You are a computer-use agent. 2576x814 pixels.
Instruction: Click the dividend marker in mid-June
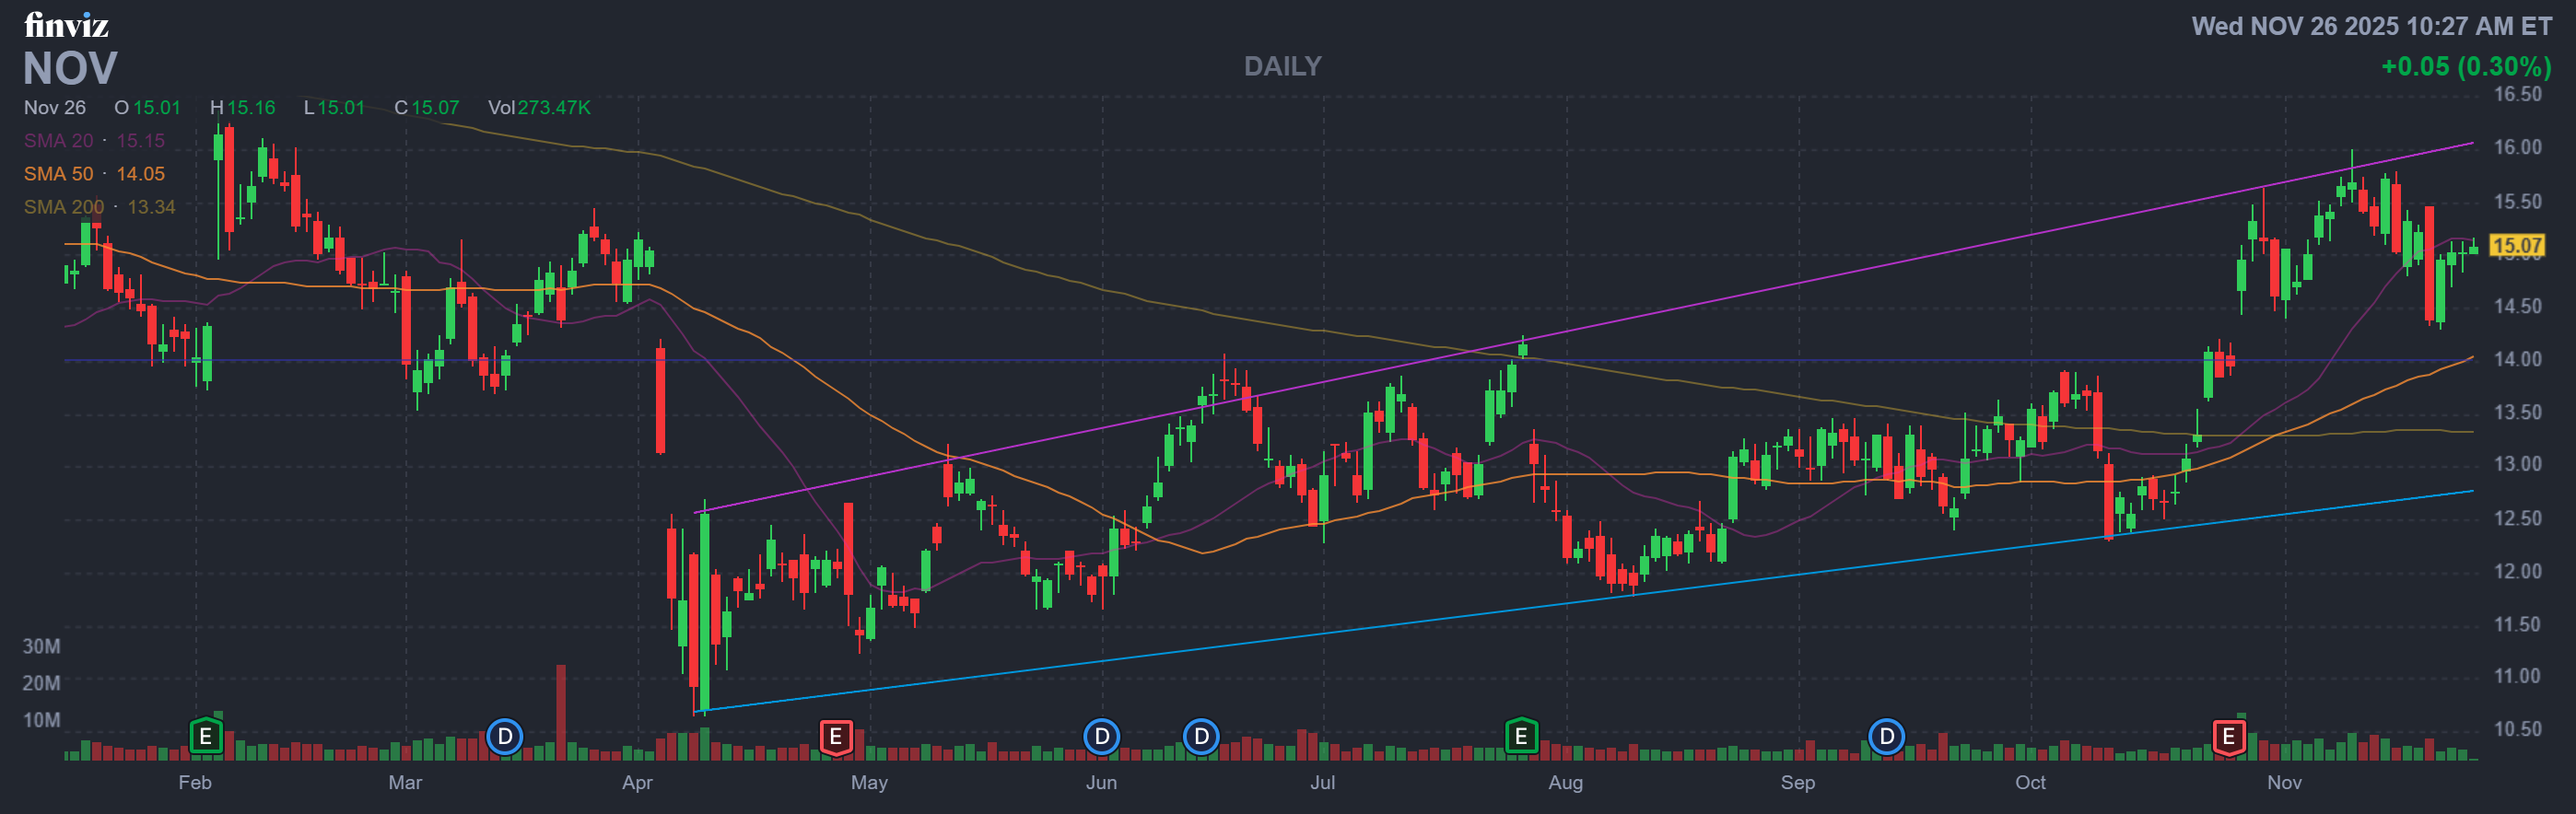click(x=1201, y=737)
